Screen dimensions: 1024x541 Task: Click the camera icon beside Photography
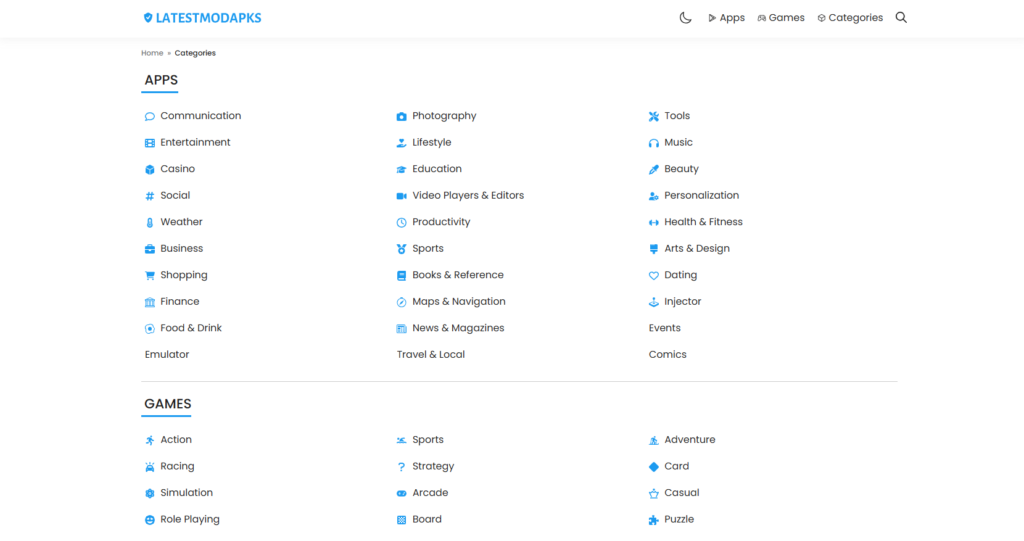pyautogui.click(x=401, y=116)
